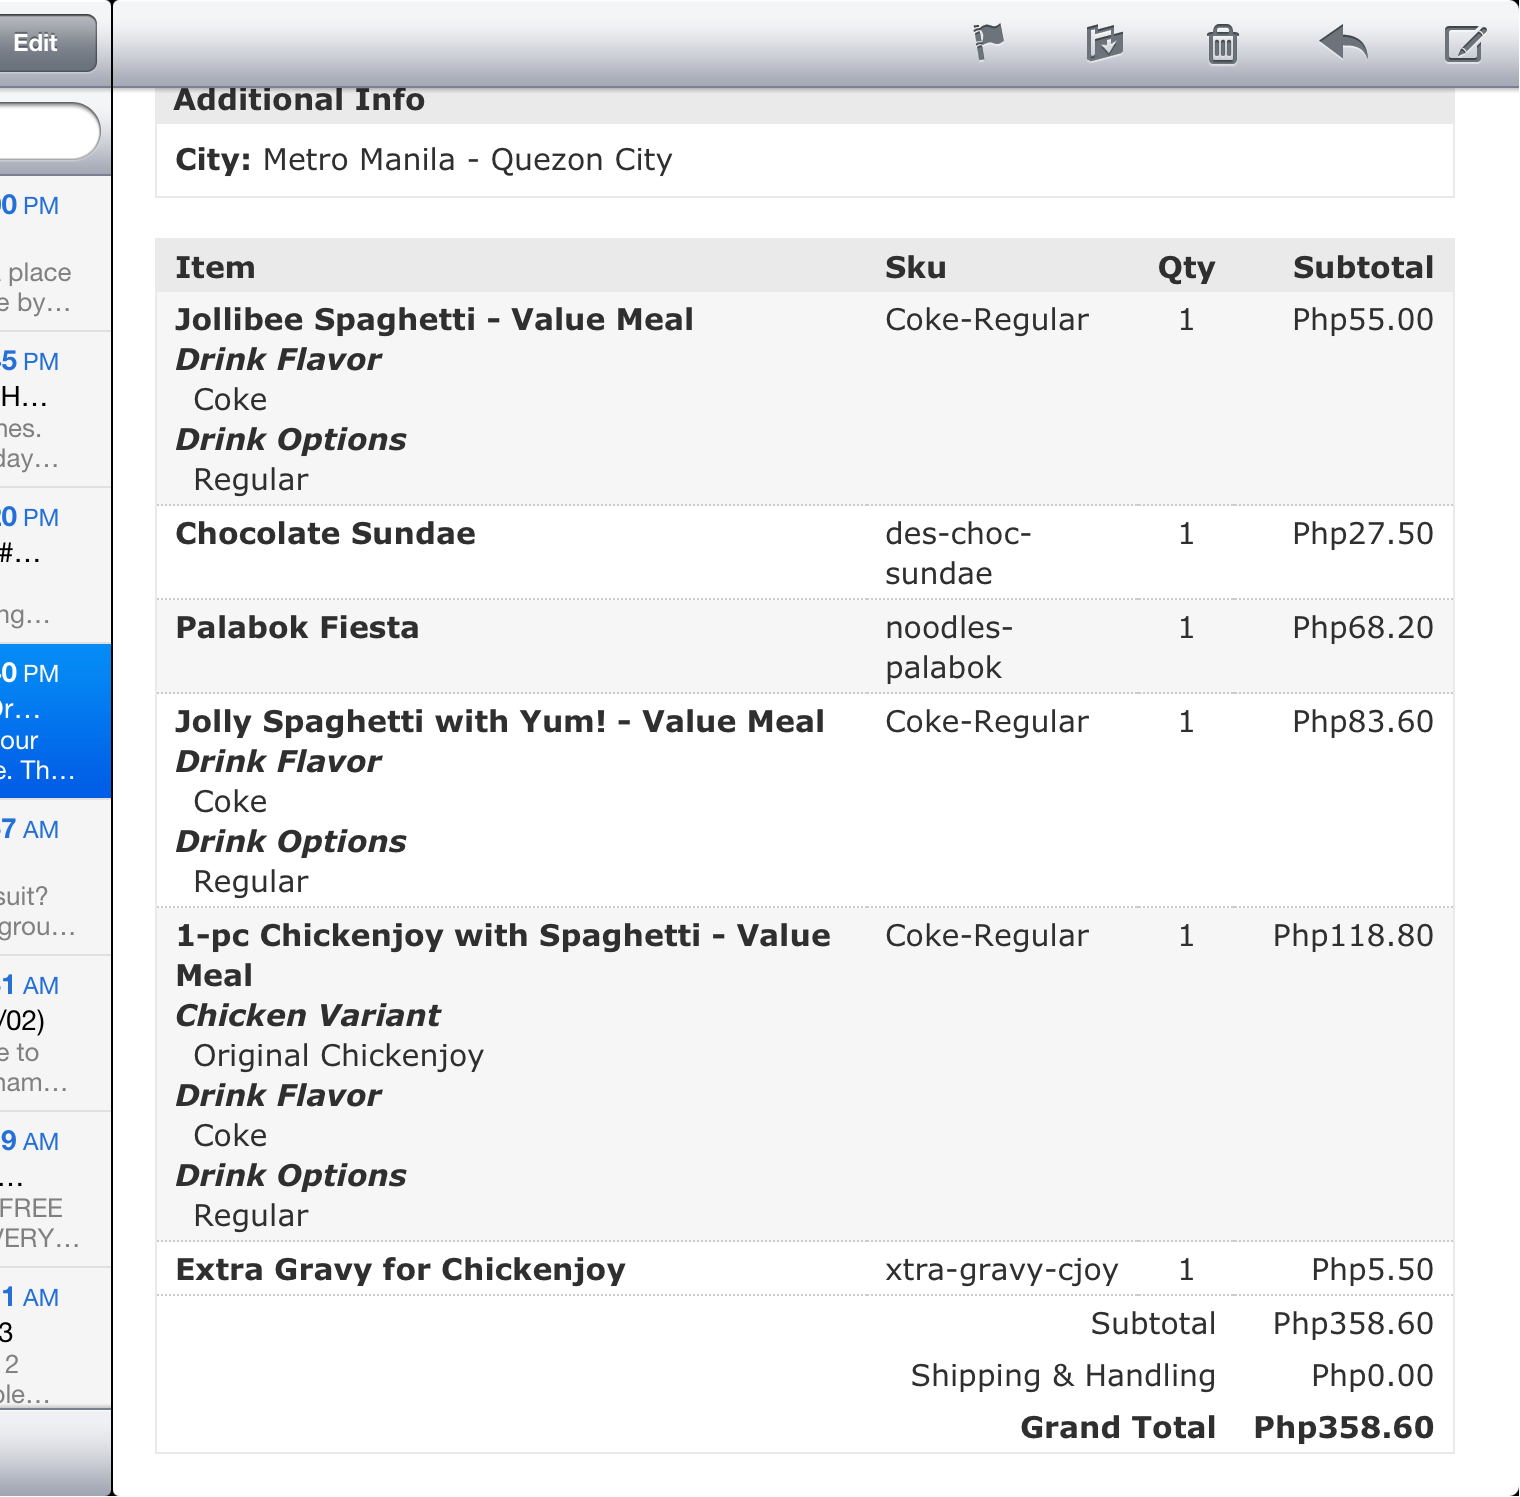Select the 'noodles-palabok' SKU
This screenshot has height=1497, width=1520.
(x=949, y=647)
